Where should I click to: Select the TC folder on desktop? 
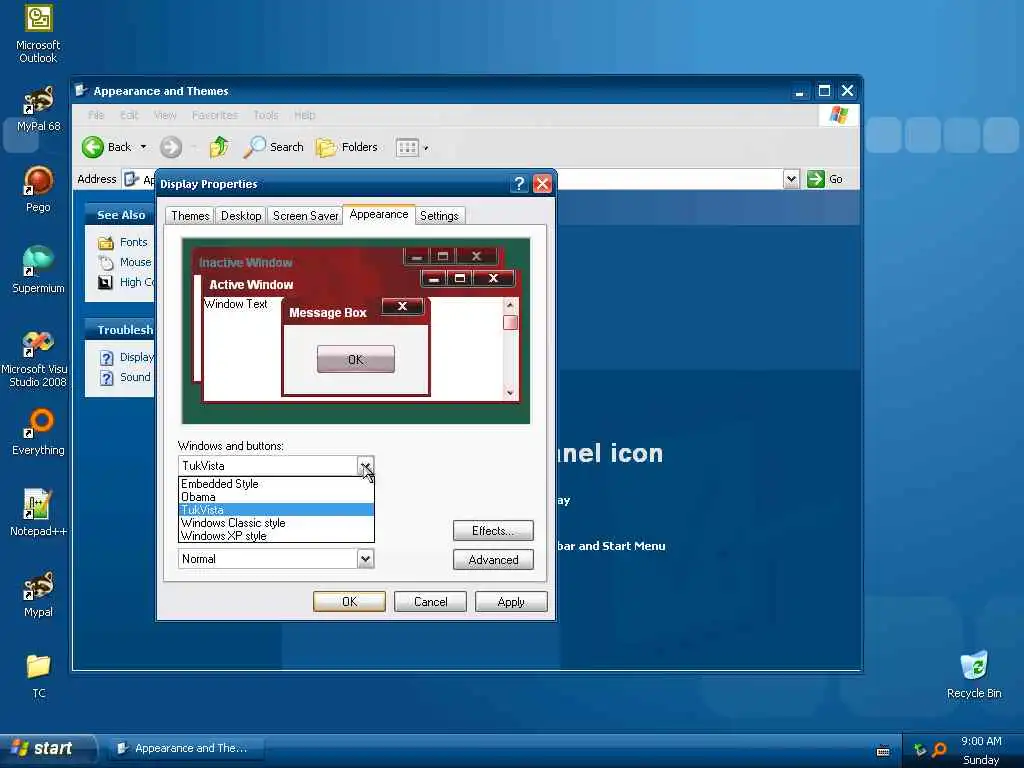(x=39, y=676)
